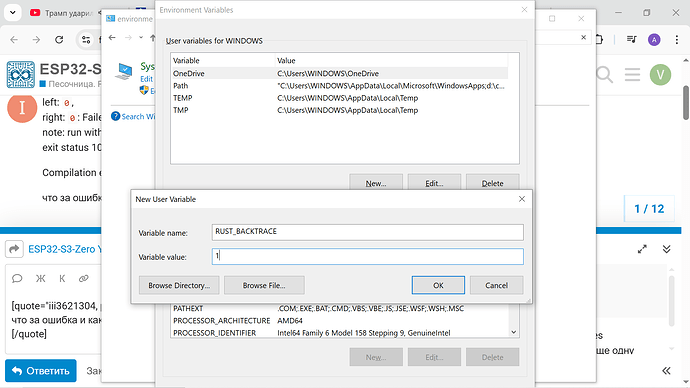Toggle italic К formatting in composer
This screenshot has width=690, height=388.
[62, 278]
